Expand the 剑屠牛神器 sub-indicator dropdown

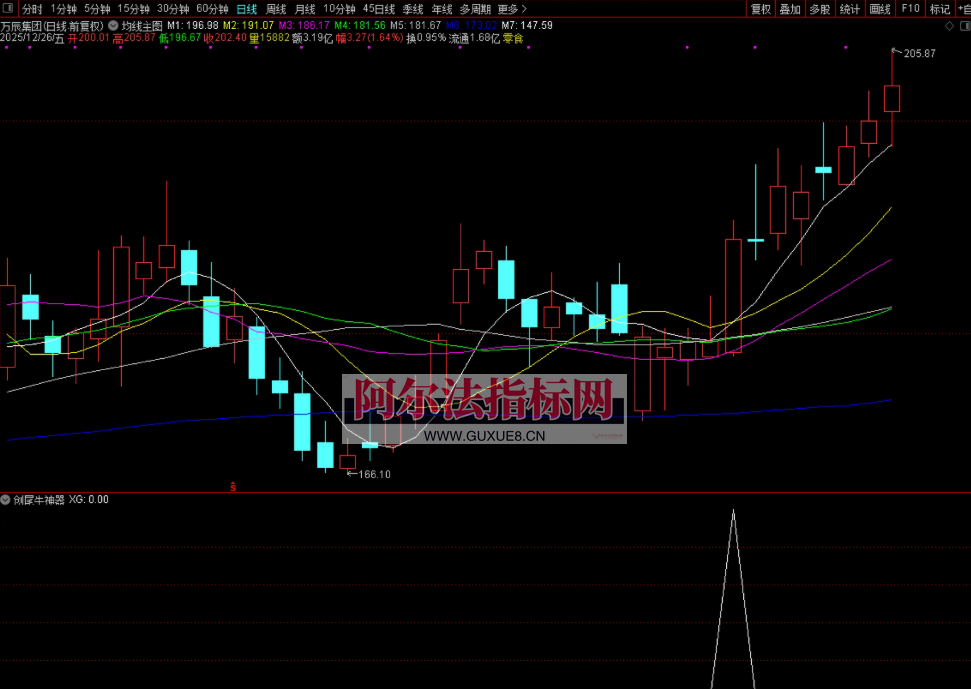click(6, 499)
